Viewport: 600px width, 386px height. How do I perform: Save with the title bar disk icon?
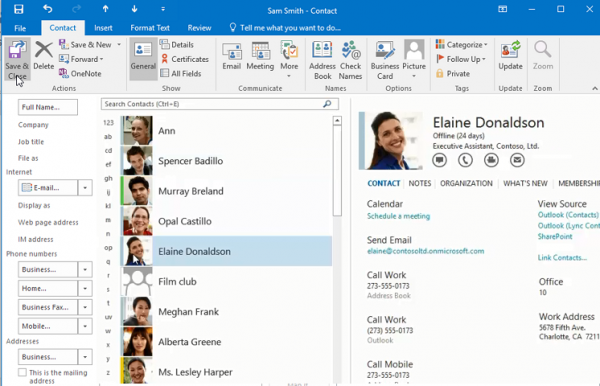[x=18, y=9]
